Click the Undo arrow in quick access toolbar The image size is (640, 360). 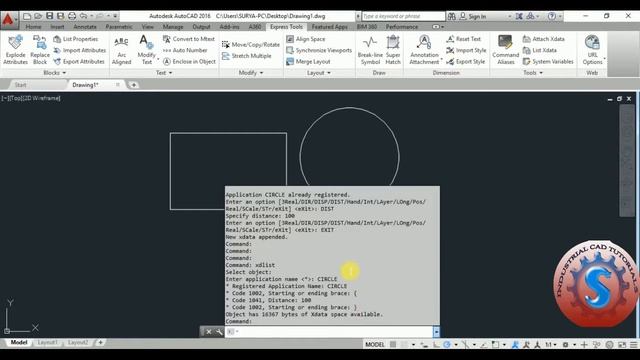coord(83,16)
